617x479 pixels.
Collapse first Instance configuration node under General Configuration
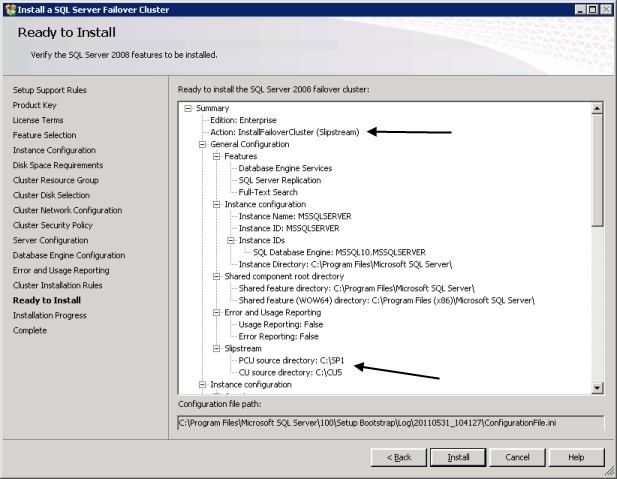[216, 204]
